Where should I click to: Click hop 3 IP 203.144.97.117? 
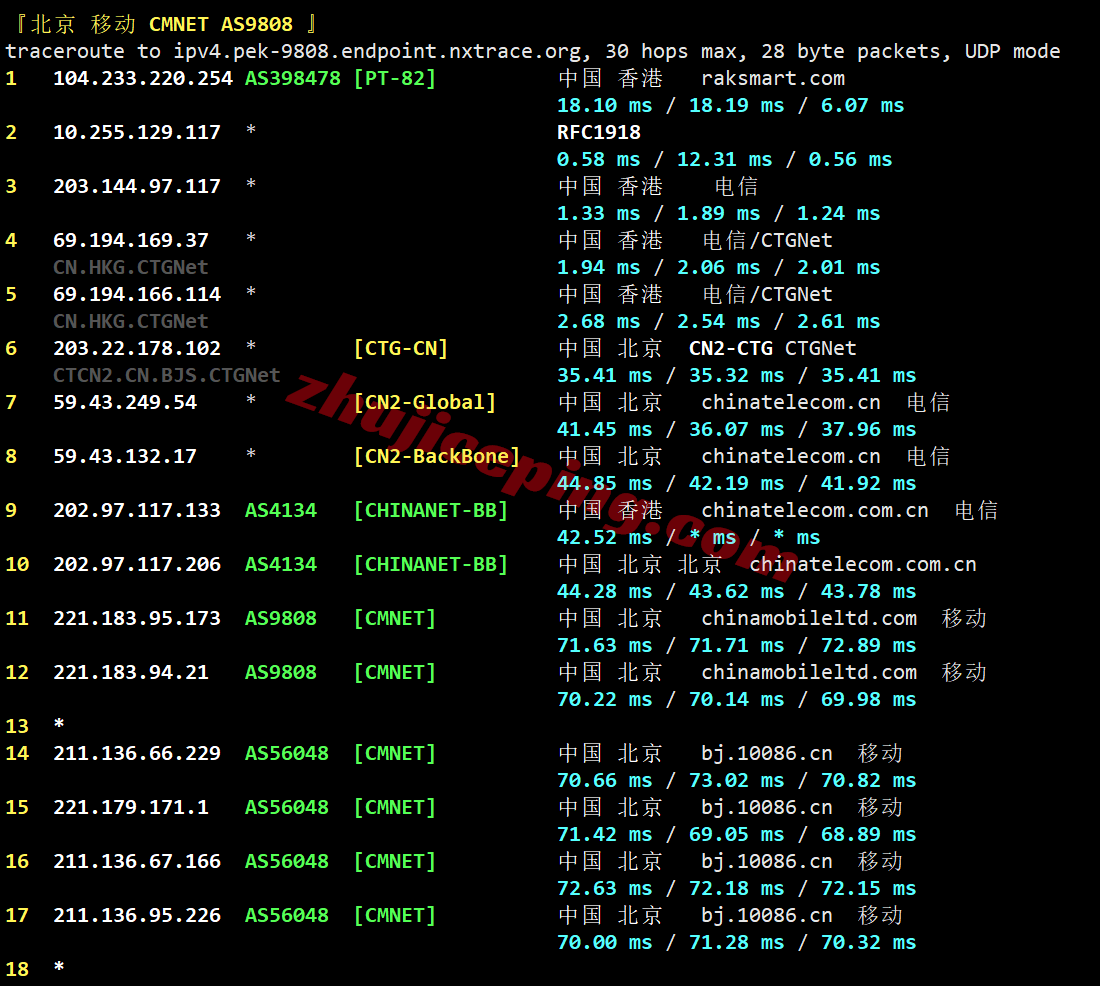tap(137, 187)
